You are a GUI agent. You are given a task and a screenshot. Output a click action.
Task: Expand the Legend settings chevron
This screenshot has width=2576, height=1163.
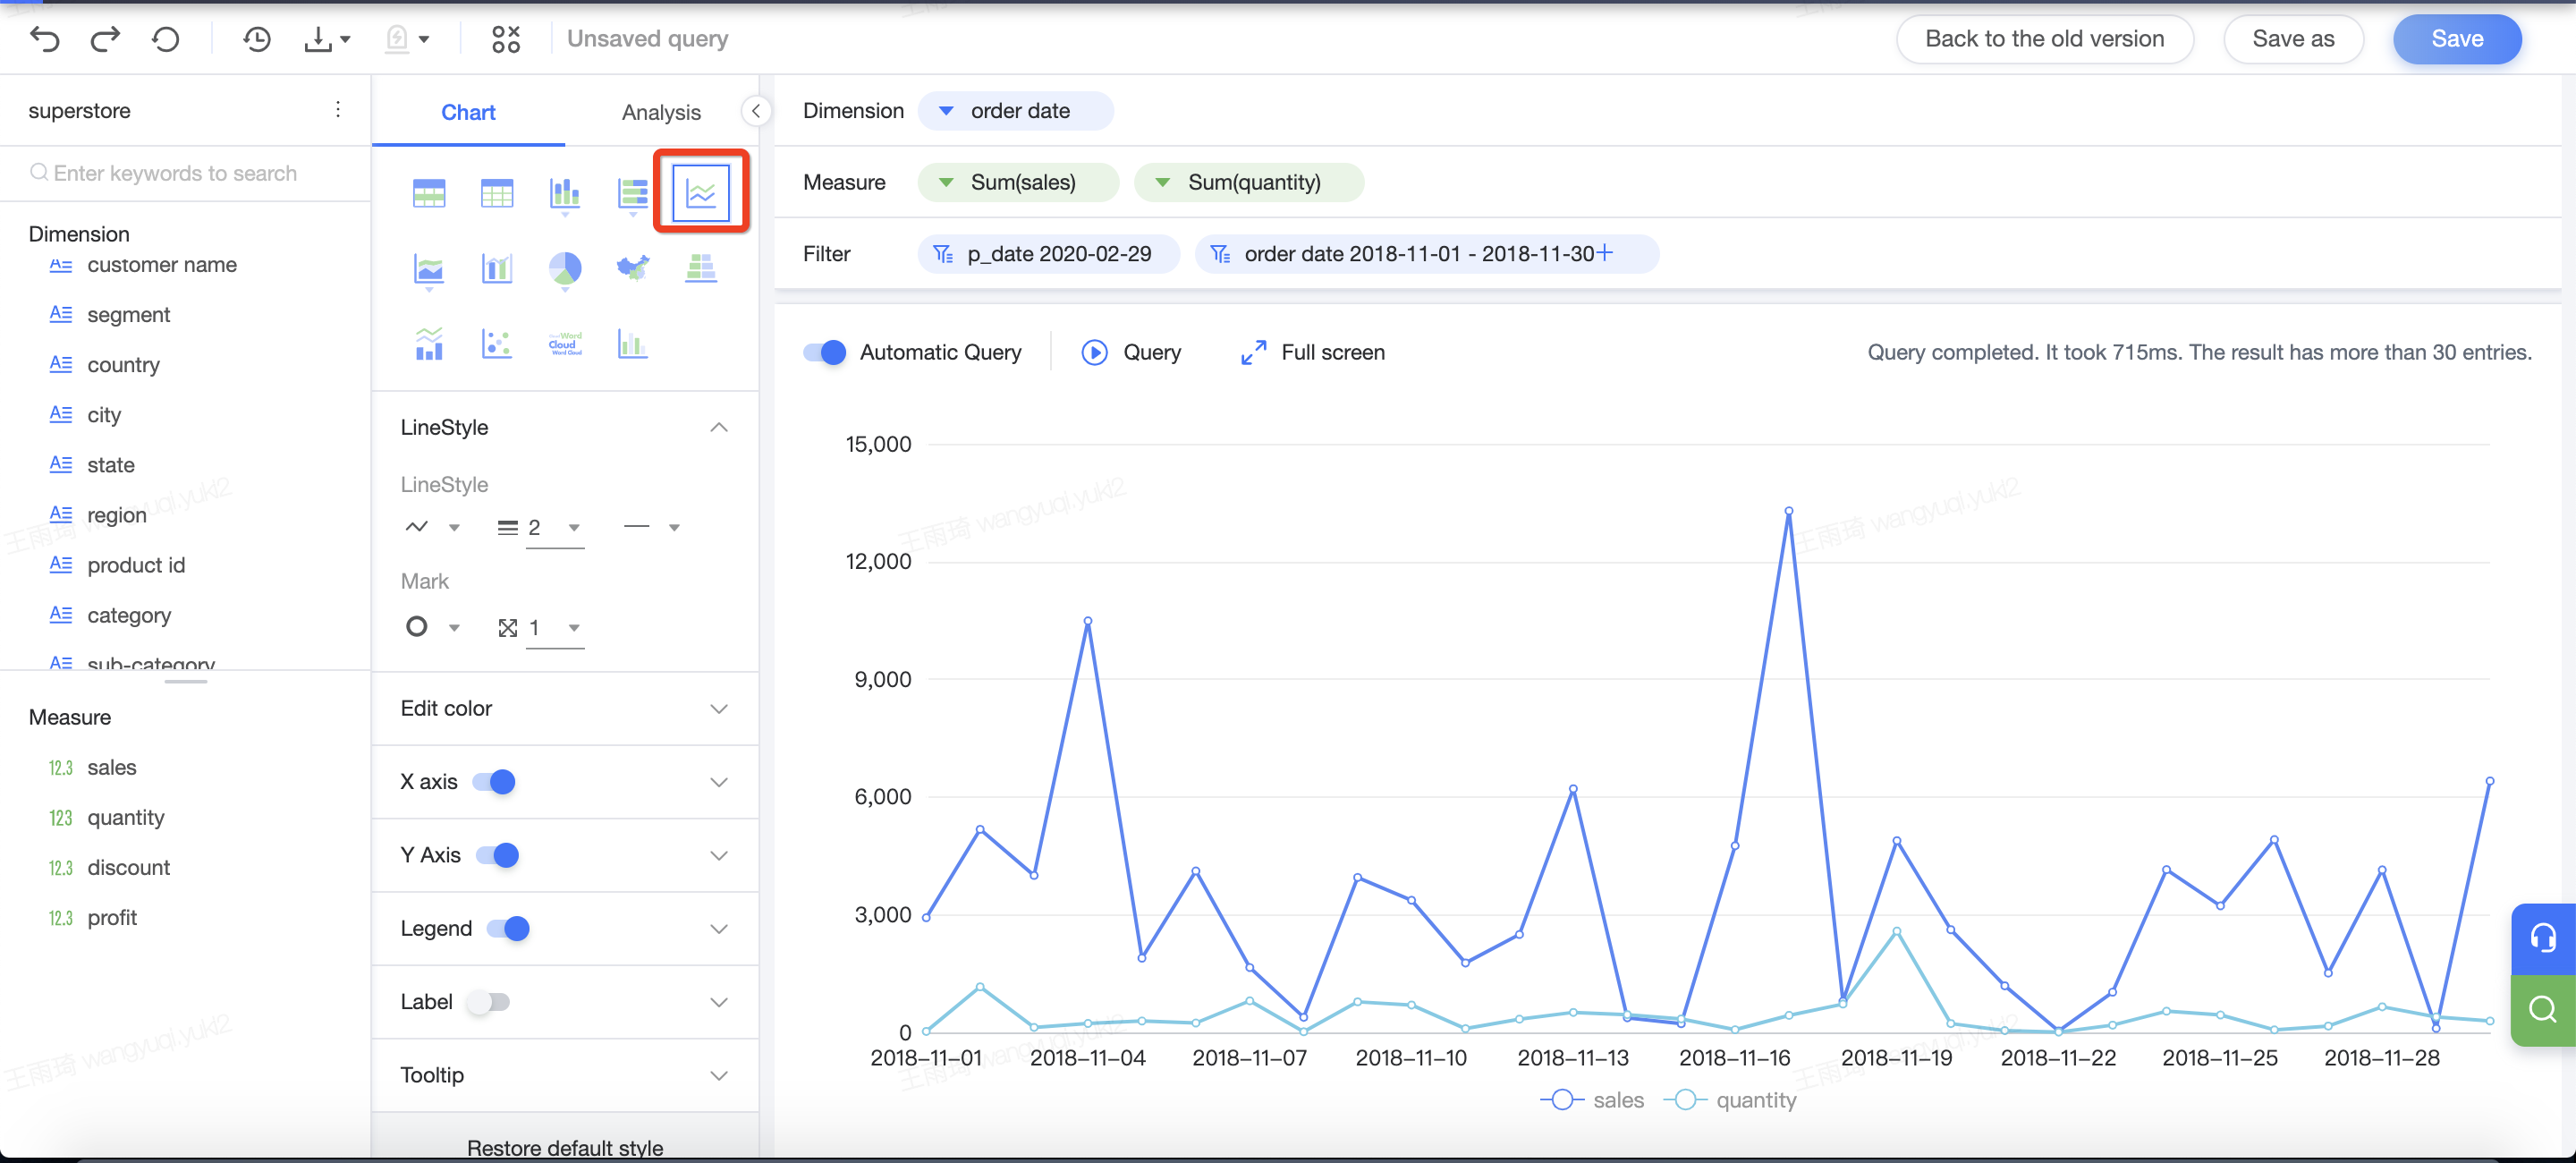(719, 928)
